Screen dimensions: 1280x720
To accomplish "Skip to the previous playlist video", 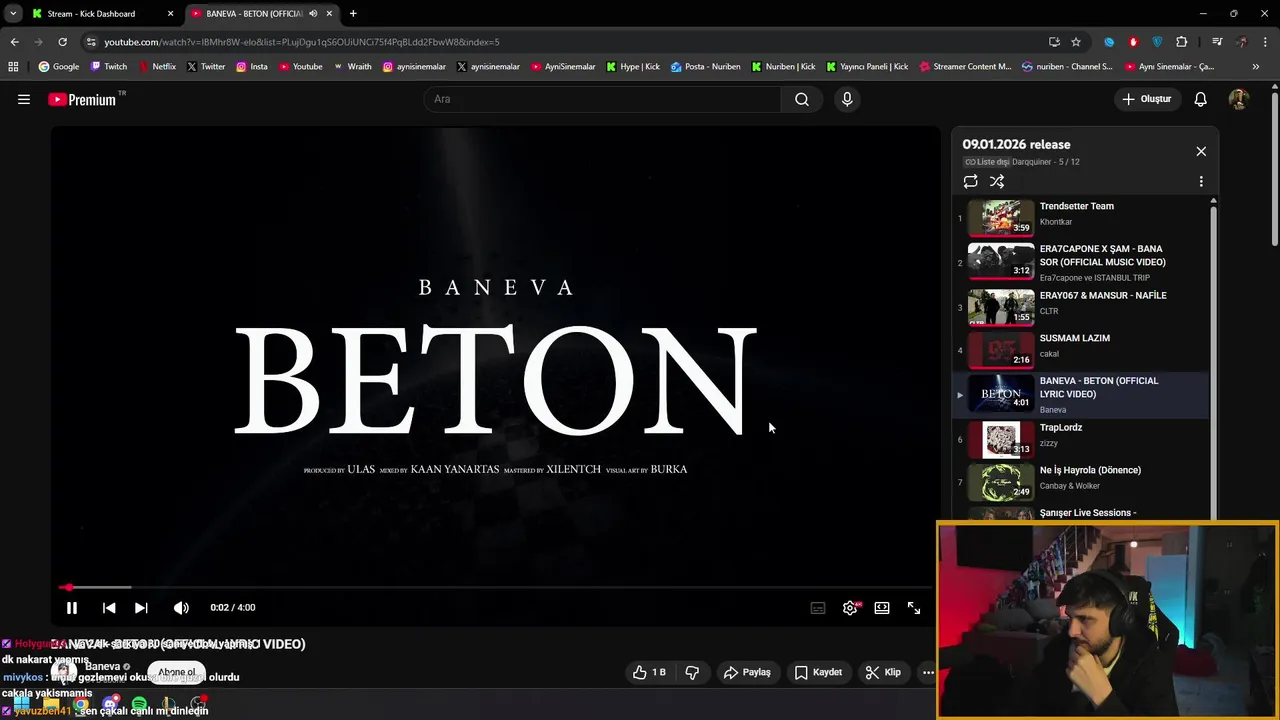I will (x=109, y=607).
